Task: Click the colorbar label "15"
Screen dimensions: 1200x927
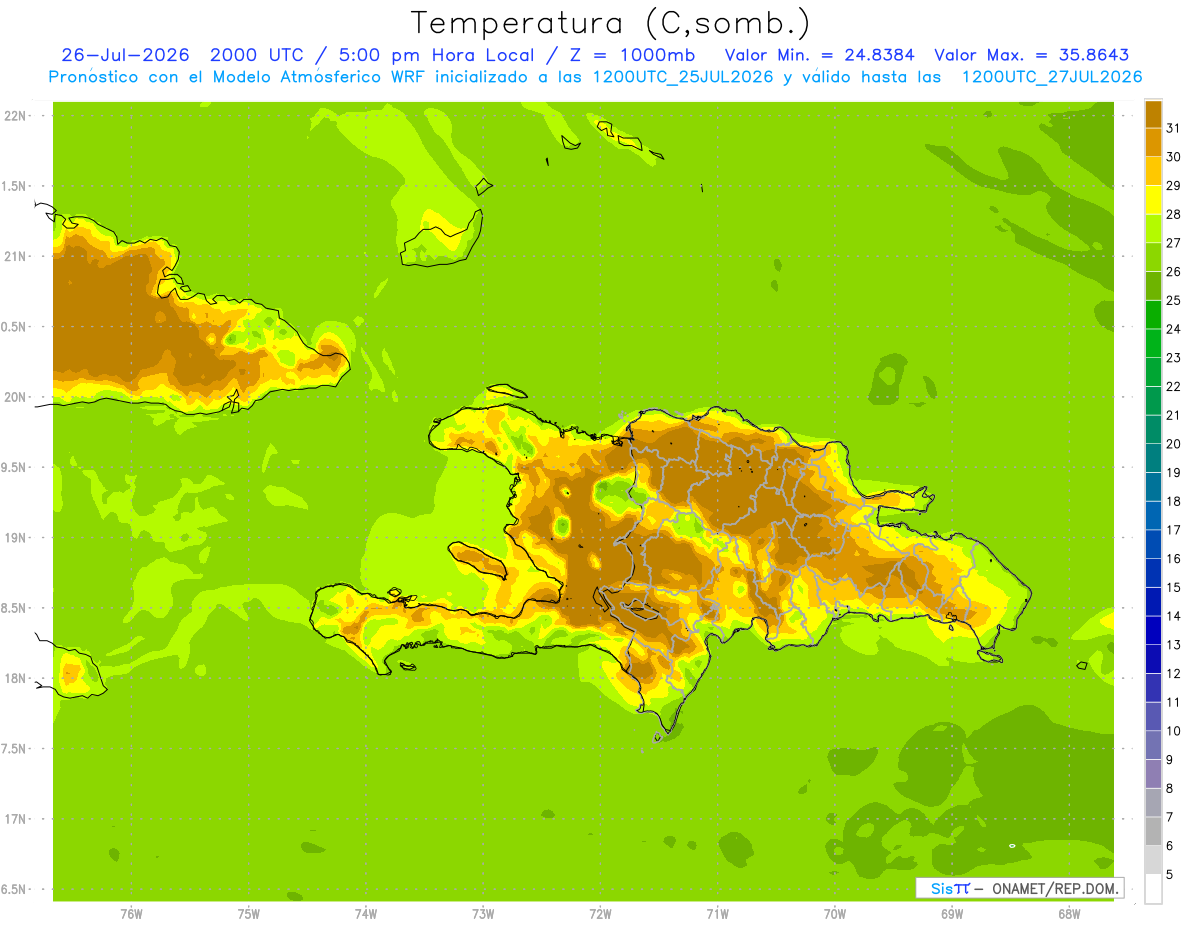Action: 1173,587
